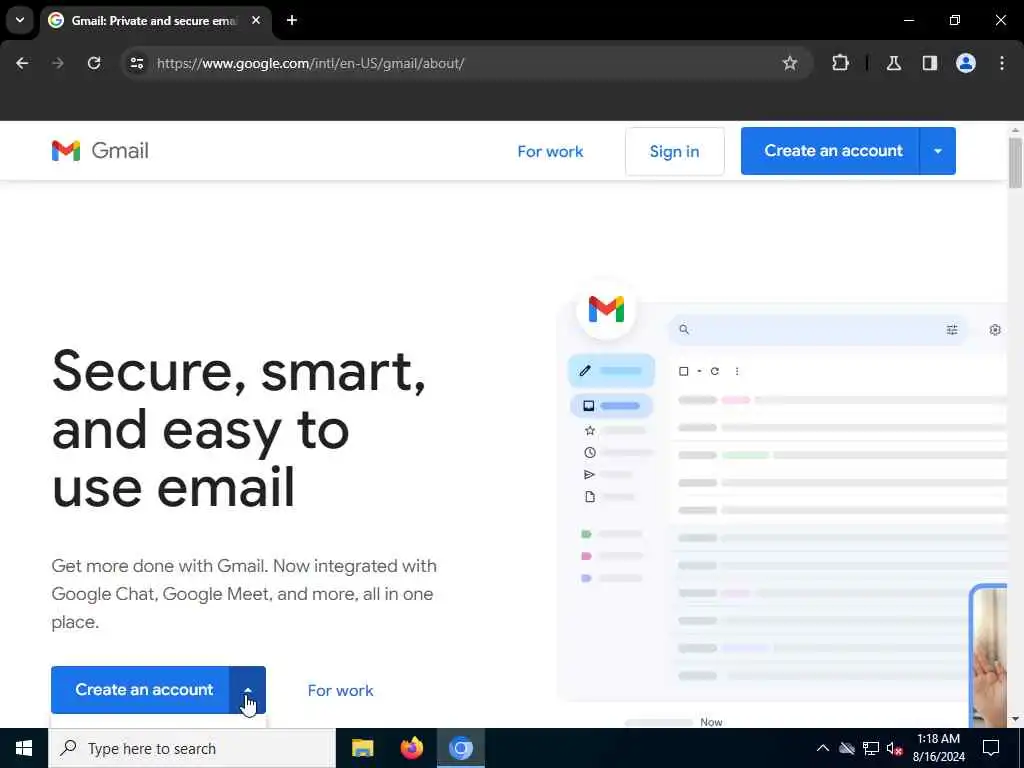Viewport: 1024px width, 768px height.
Task: Open a new tab with the plus button
Action: [292, 20]
